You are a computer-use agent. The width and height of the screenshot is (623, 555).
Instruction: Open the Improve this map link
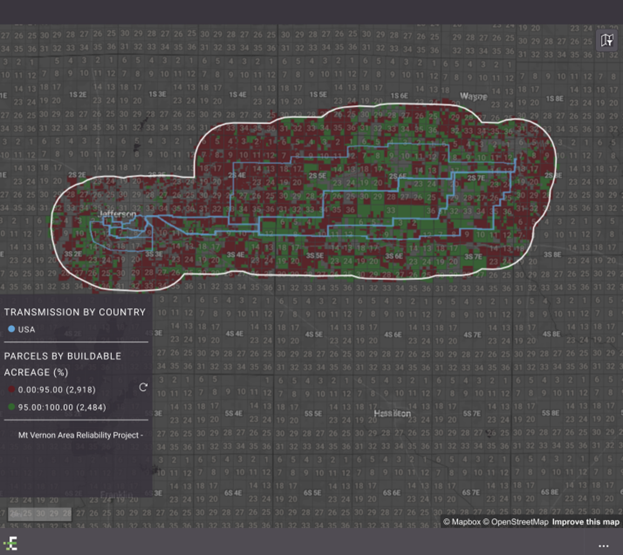tap(585, 522)
